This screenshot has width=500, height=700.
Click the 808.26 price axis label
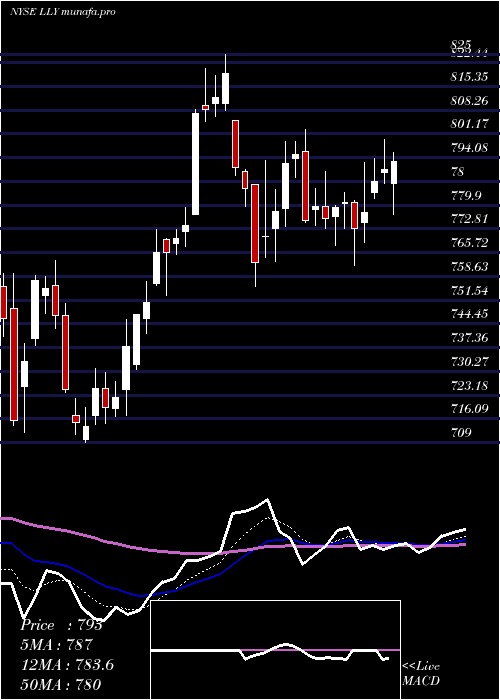point(469,101)
